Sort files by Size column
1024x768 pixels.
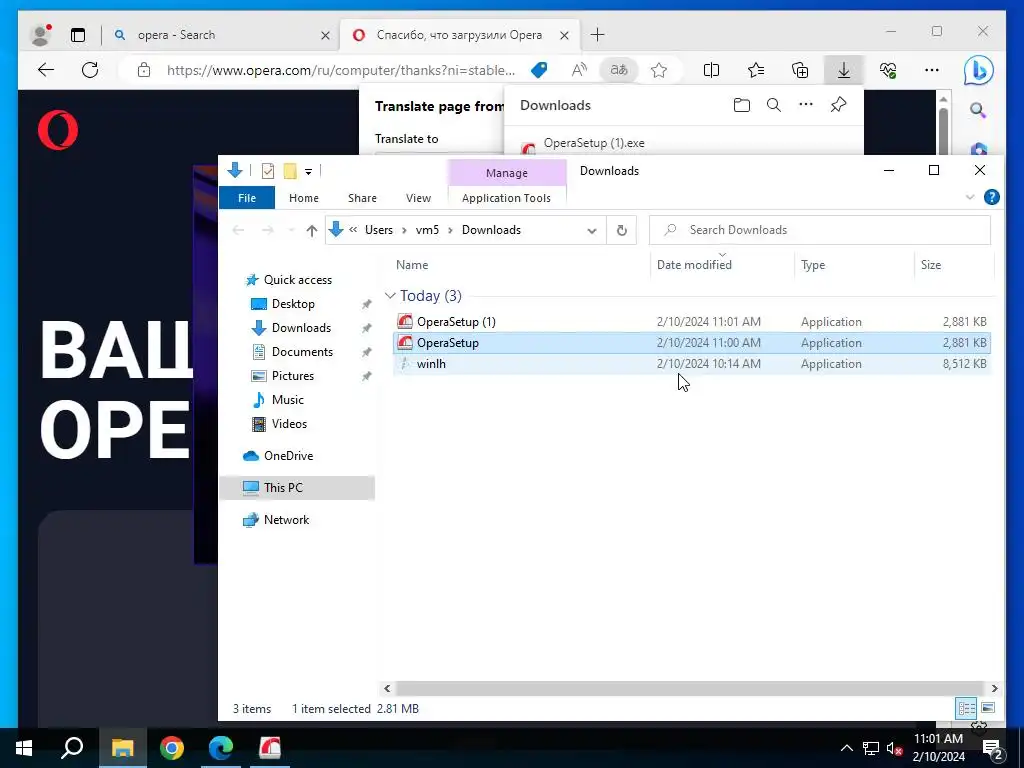953,264
